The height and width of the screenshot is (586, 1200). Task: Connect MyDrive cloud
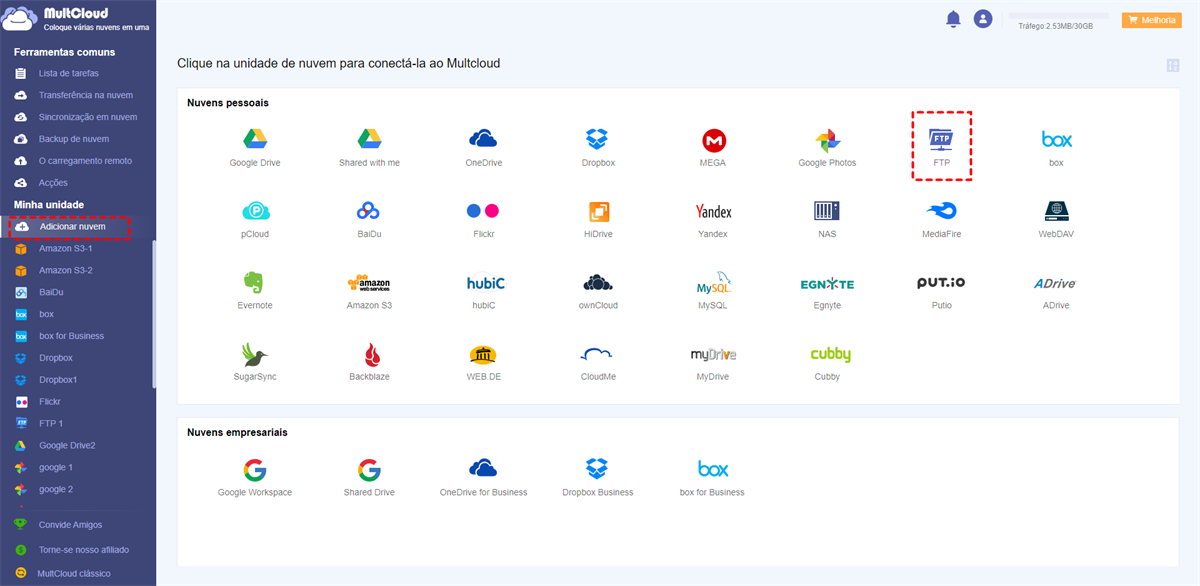coord(713,362)
